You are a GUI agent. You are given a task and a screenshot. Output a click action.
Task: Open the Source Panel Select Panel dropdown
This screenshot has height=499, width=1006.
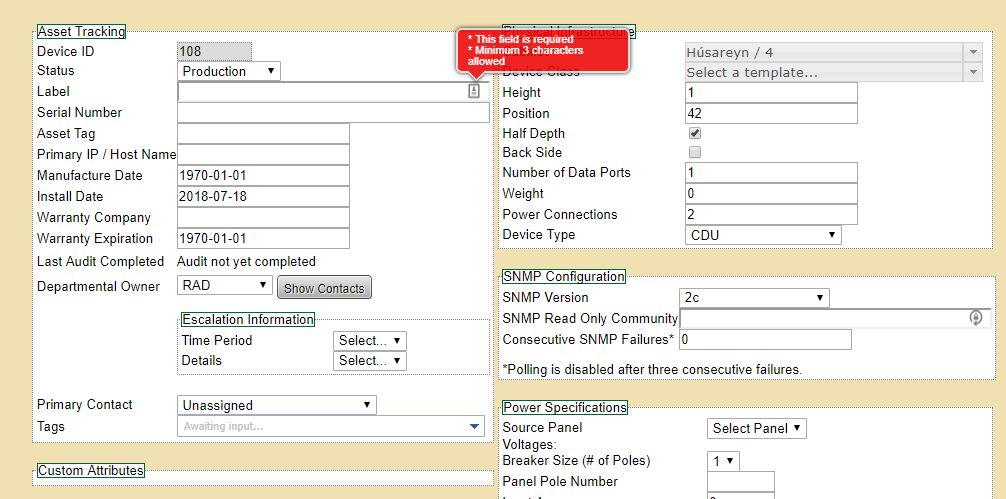pos(756,428)
